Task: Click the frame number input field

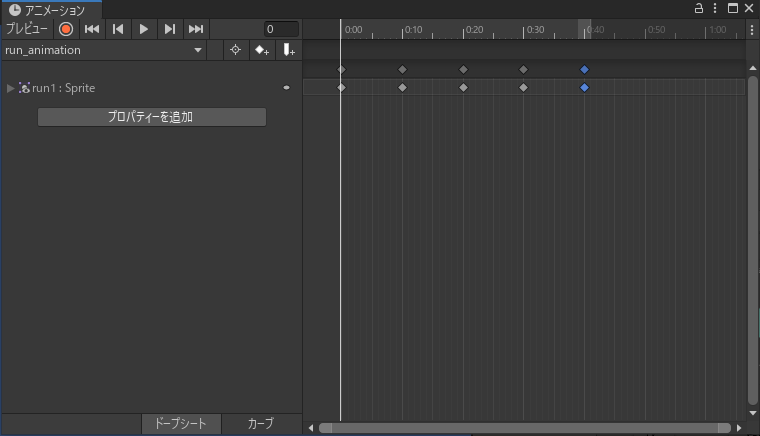Action: (281, 29)
